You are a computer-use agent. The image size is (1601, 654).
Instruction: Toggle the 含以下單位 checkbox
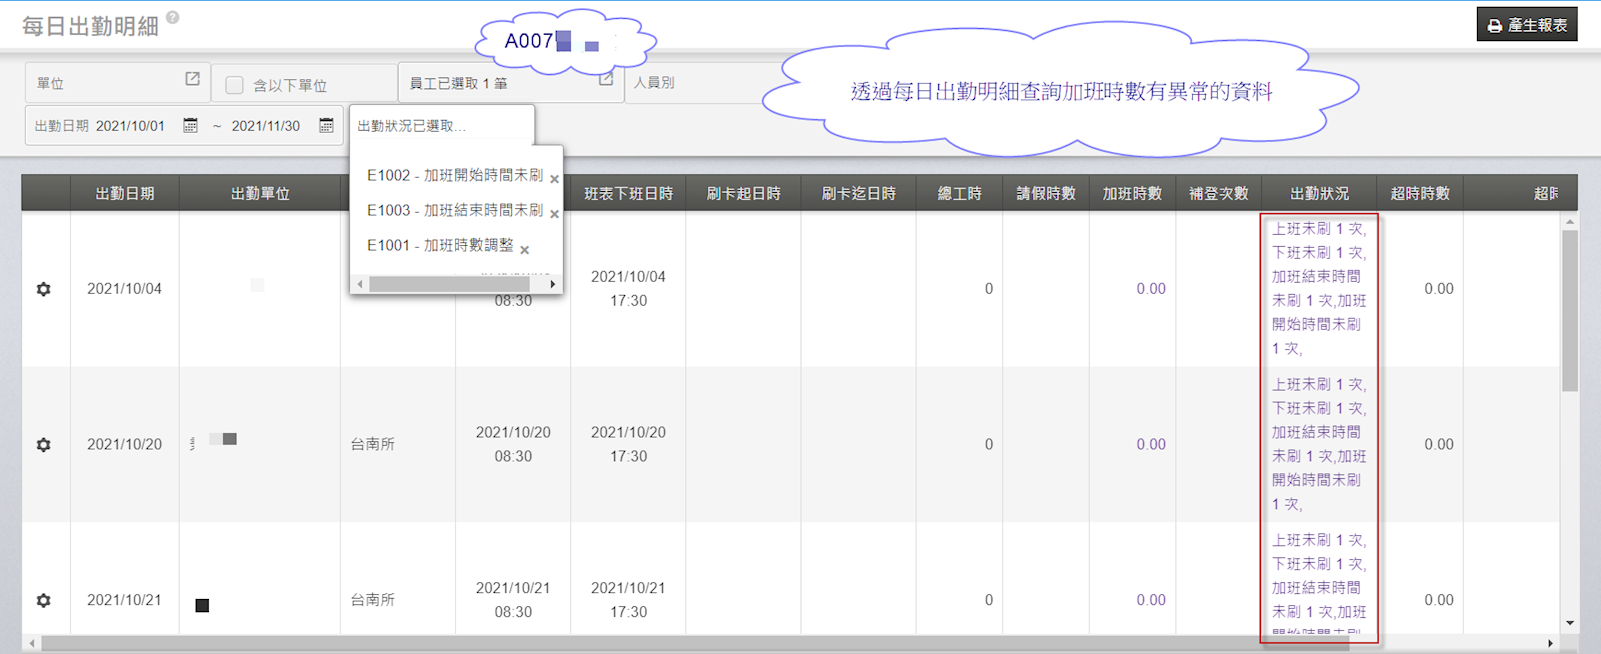[x=234, y=85]
